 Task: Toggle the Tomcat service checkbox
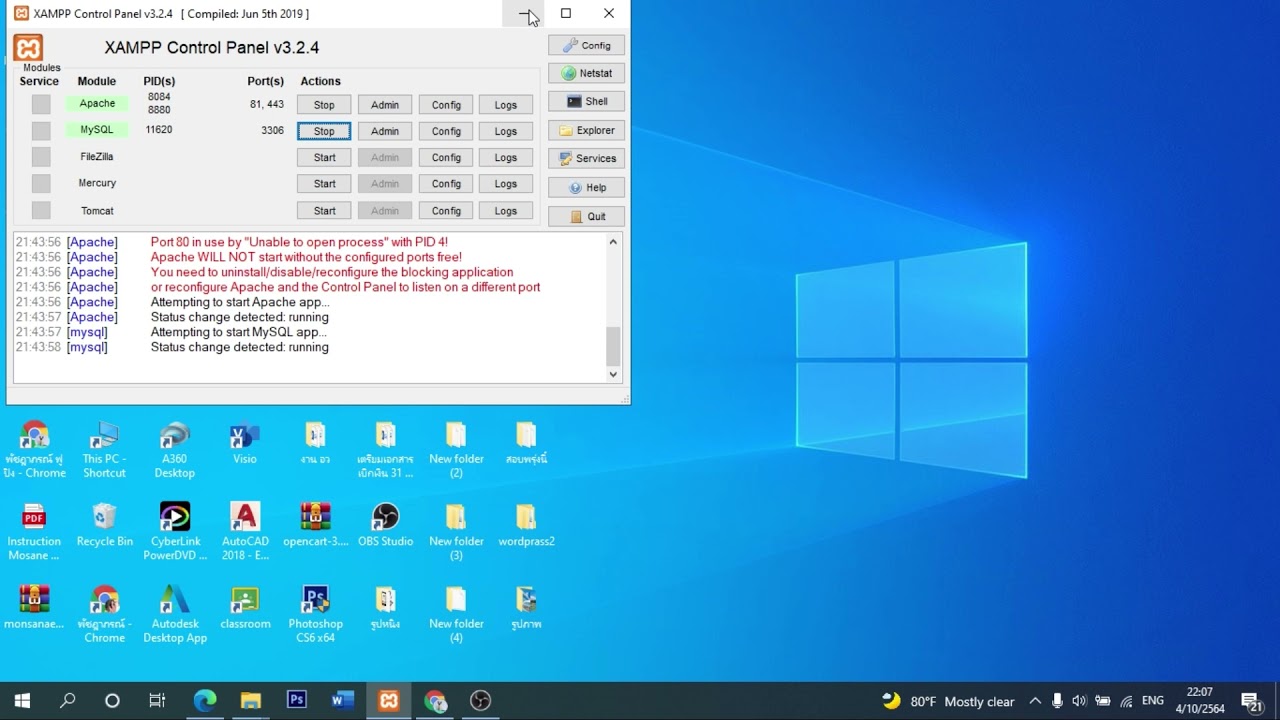[x=40, y=210]
